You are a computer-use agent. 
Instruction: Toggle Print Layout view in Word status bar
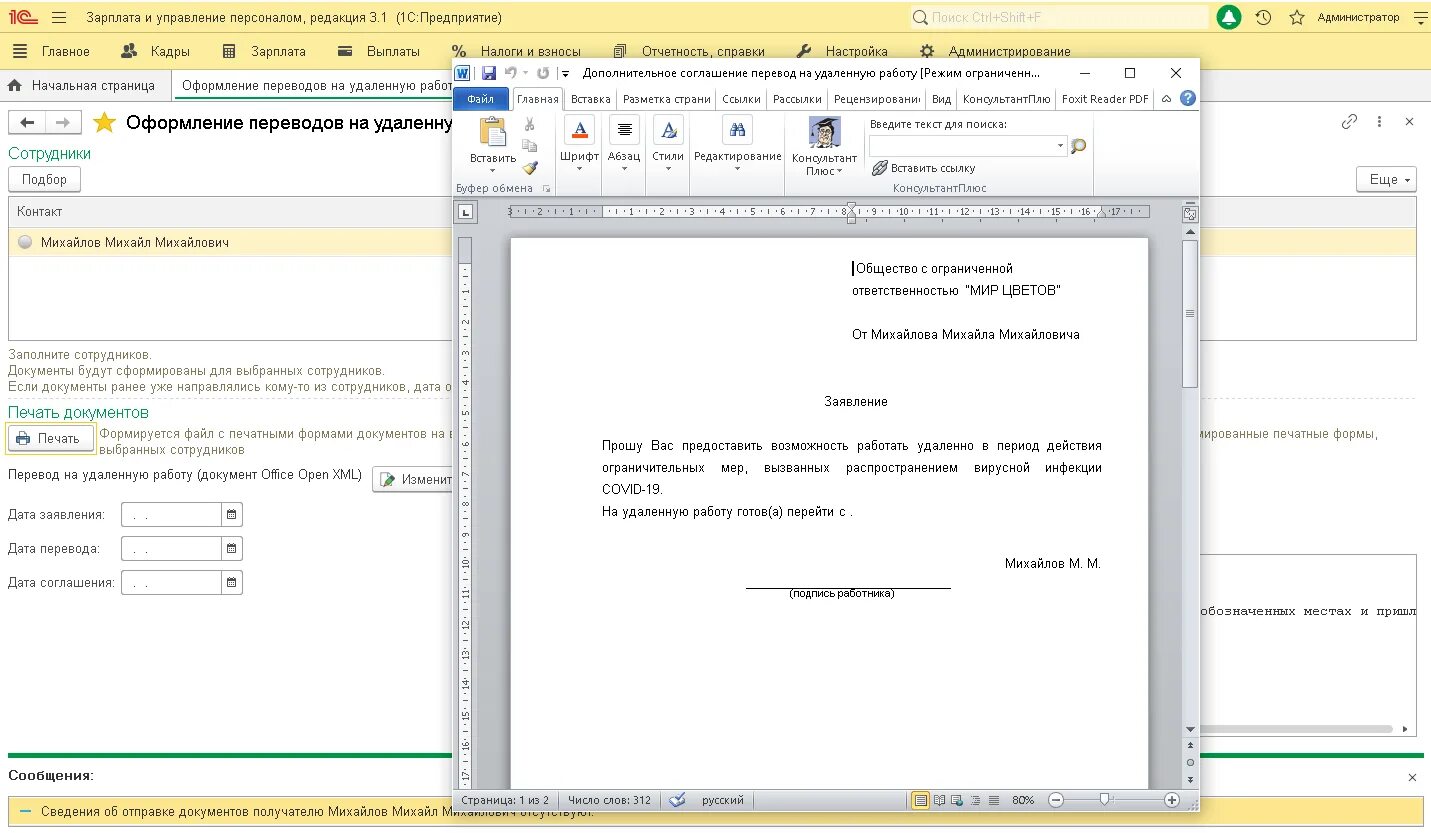click(x=920, y=800)
